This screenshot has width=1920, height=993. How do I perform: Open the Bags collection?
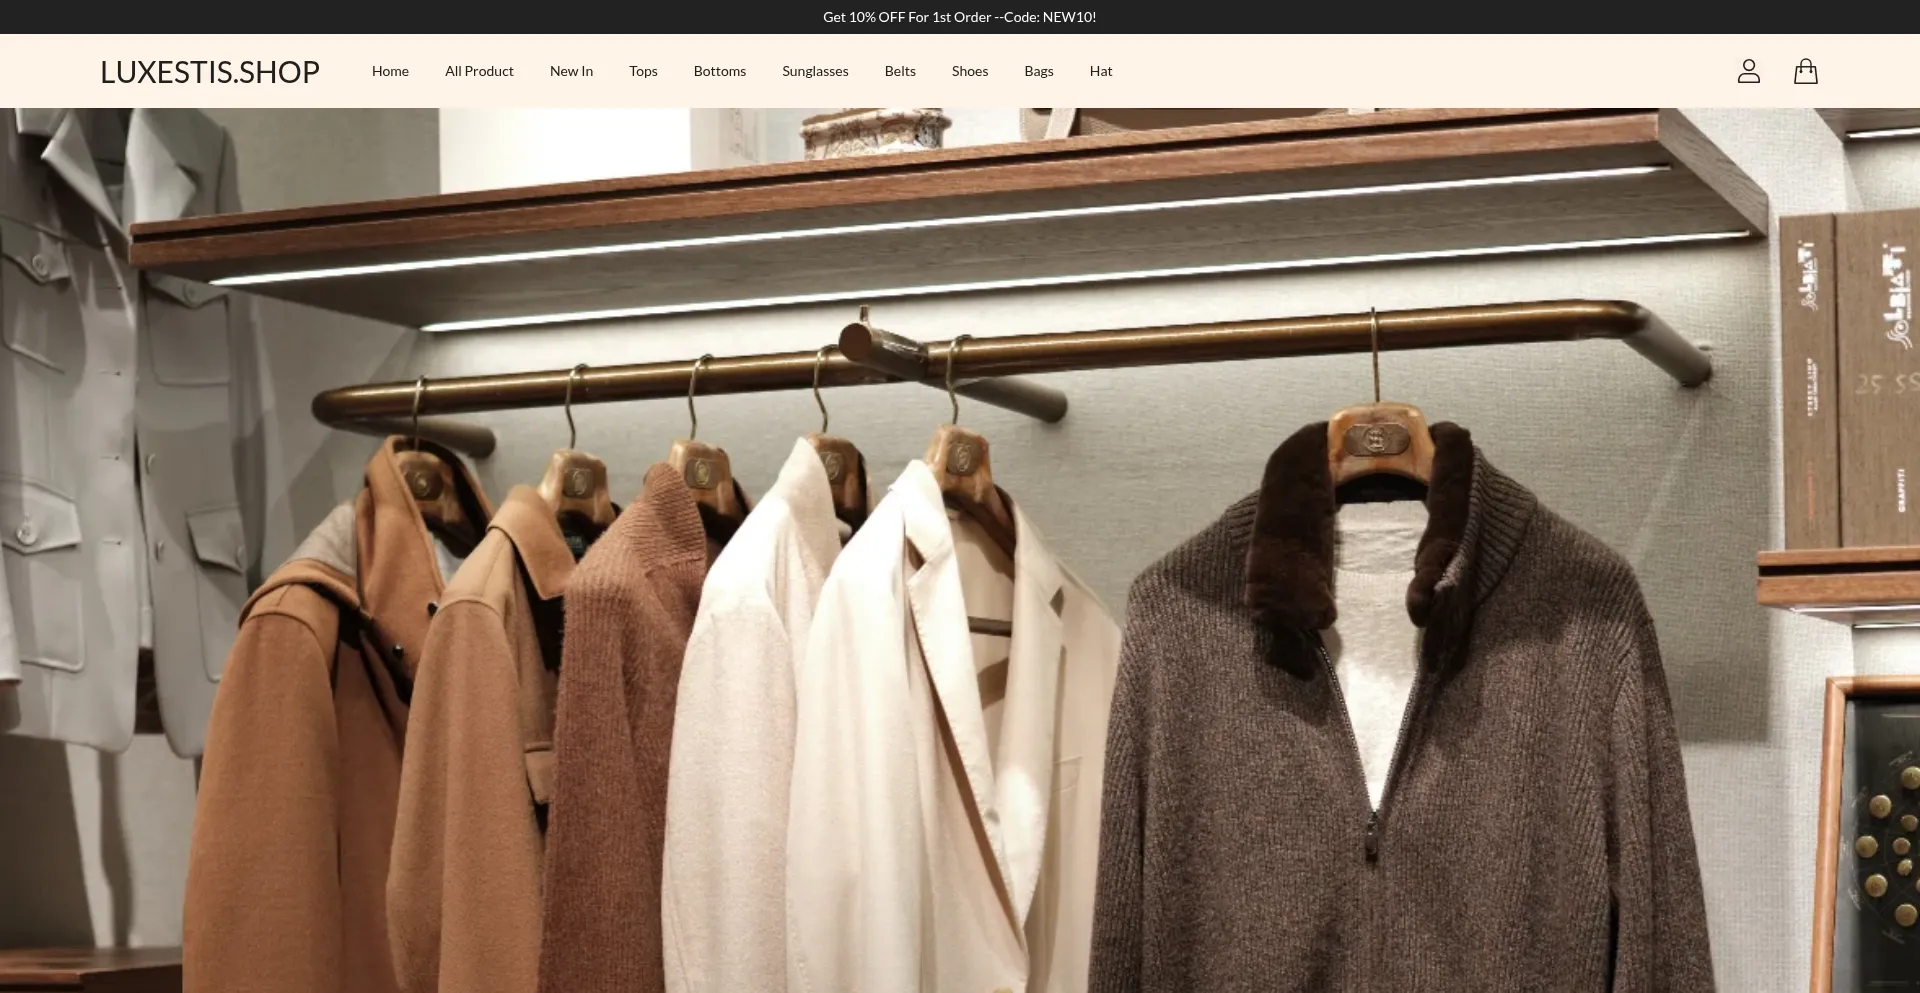click(x=1038, y=70)
